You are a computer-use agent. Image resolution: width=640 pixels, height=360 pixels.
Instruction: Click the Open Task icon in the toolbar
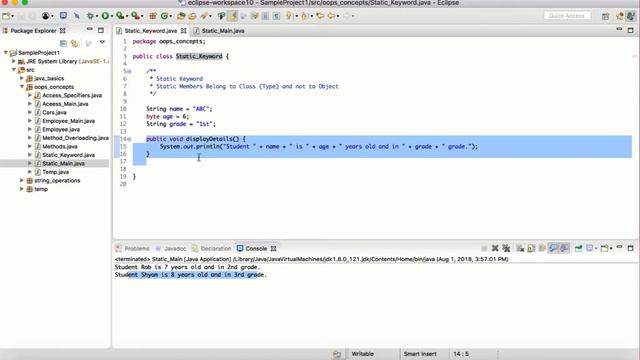[192, 16]
